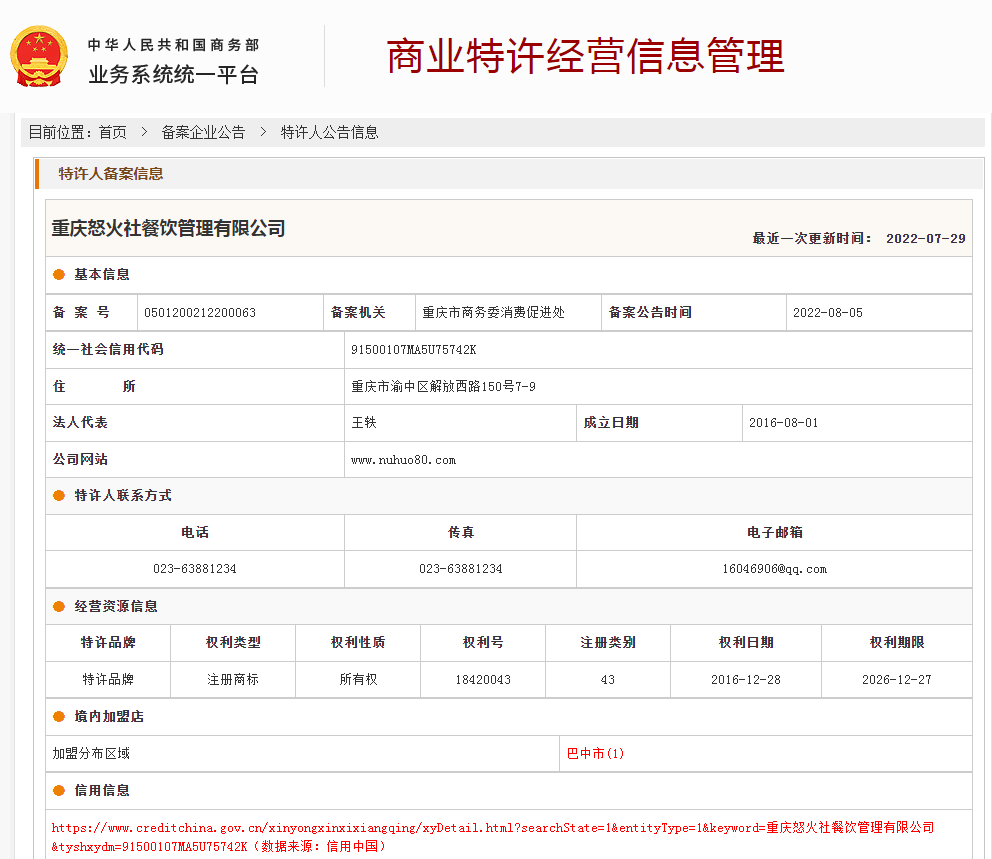Open the creditchina.gov.cn credit information URL
The width and height of the screenshot is (992, 859).
(x=493, y=836)
